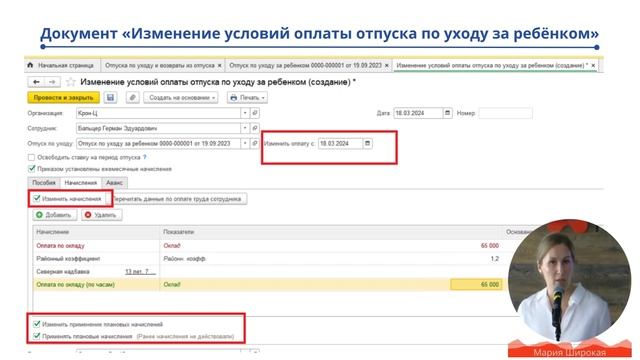The width and height of the screenshot is (640, 360).
Task: Click the Дата field value
Action: (418, 113)
